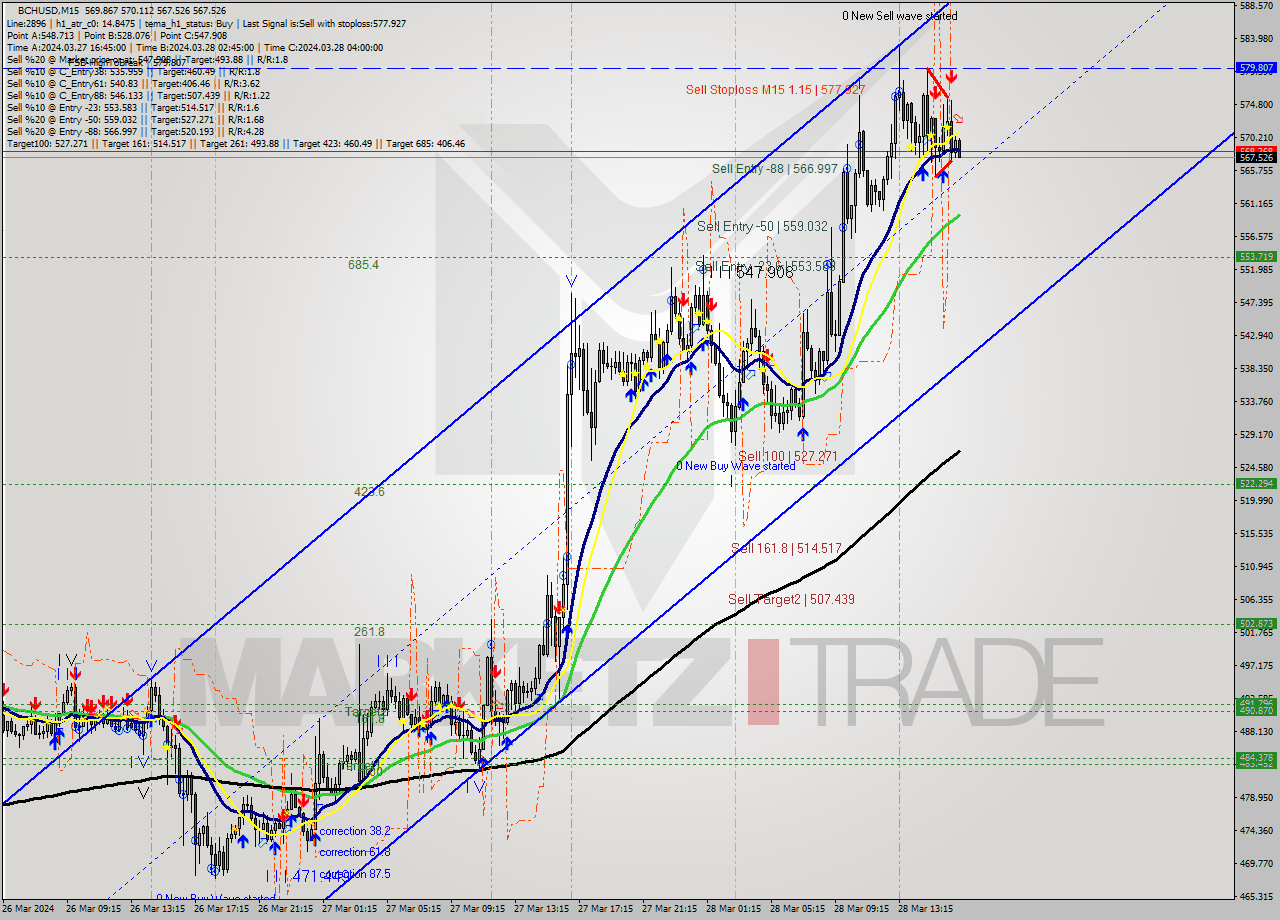Viewport: 1280px width, 920px height.
Task: Click the 567.526 current price tag
Action: coord(1256,157)
